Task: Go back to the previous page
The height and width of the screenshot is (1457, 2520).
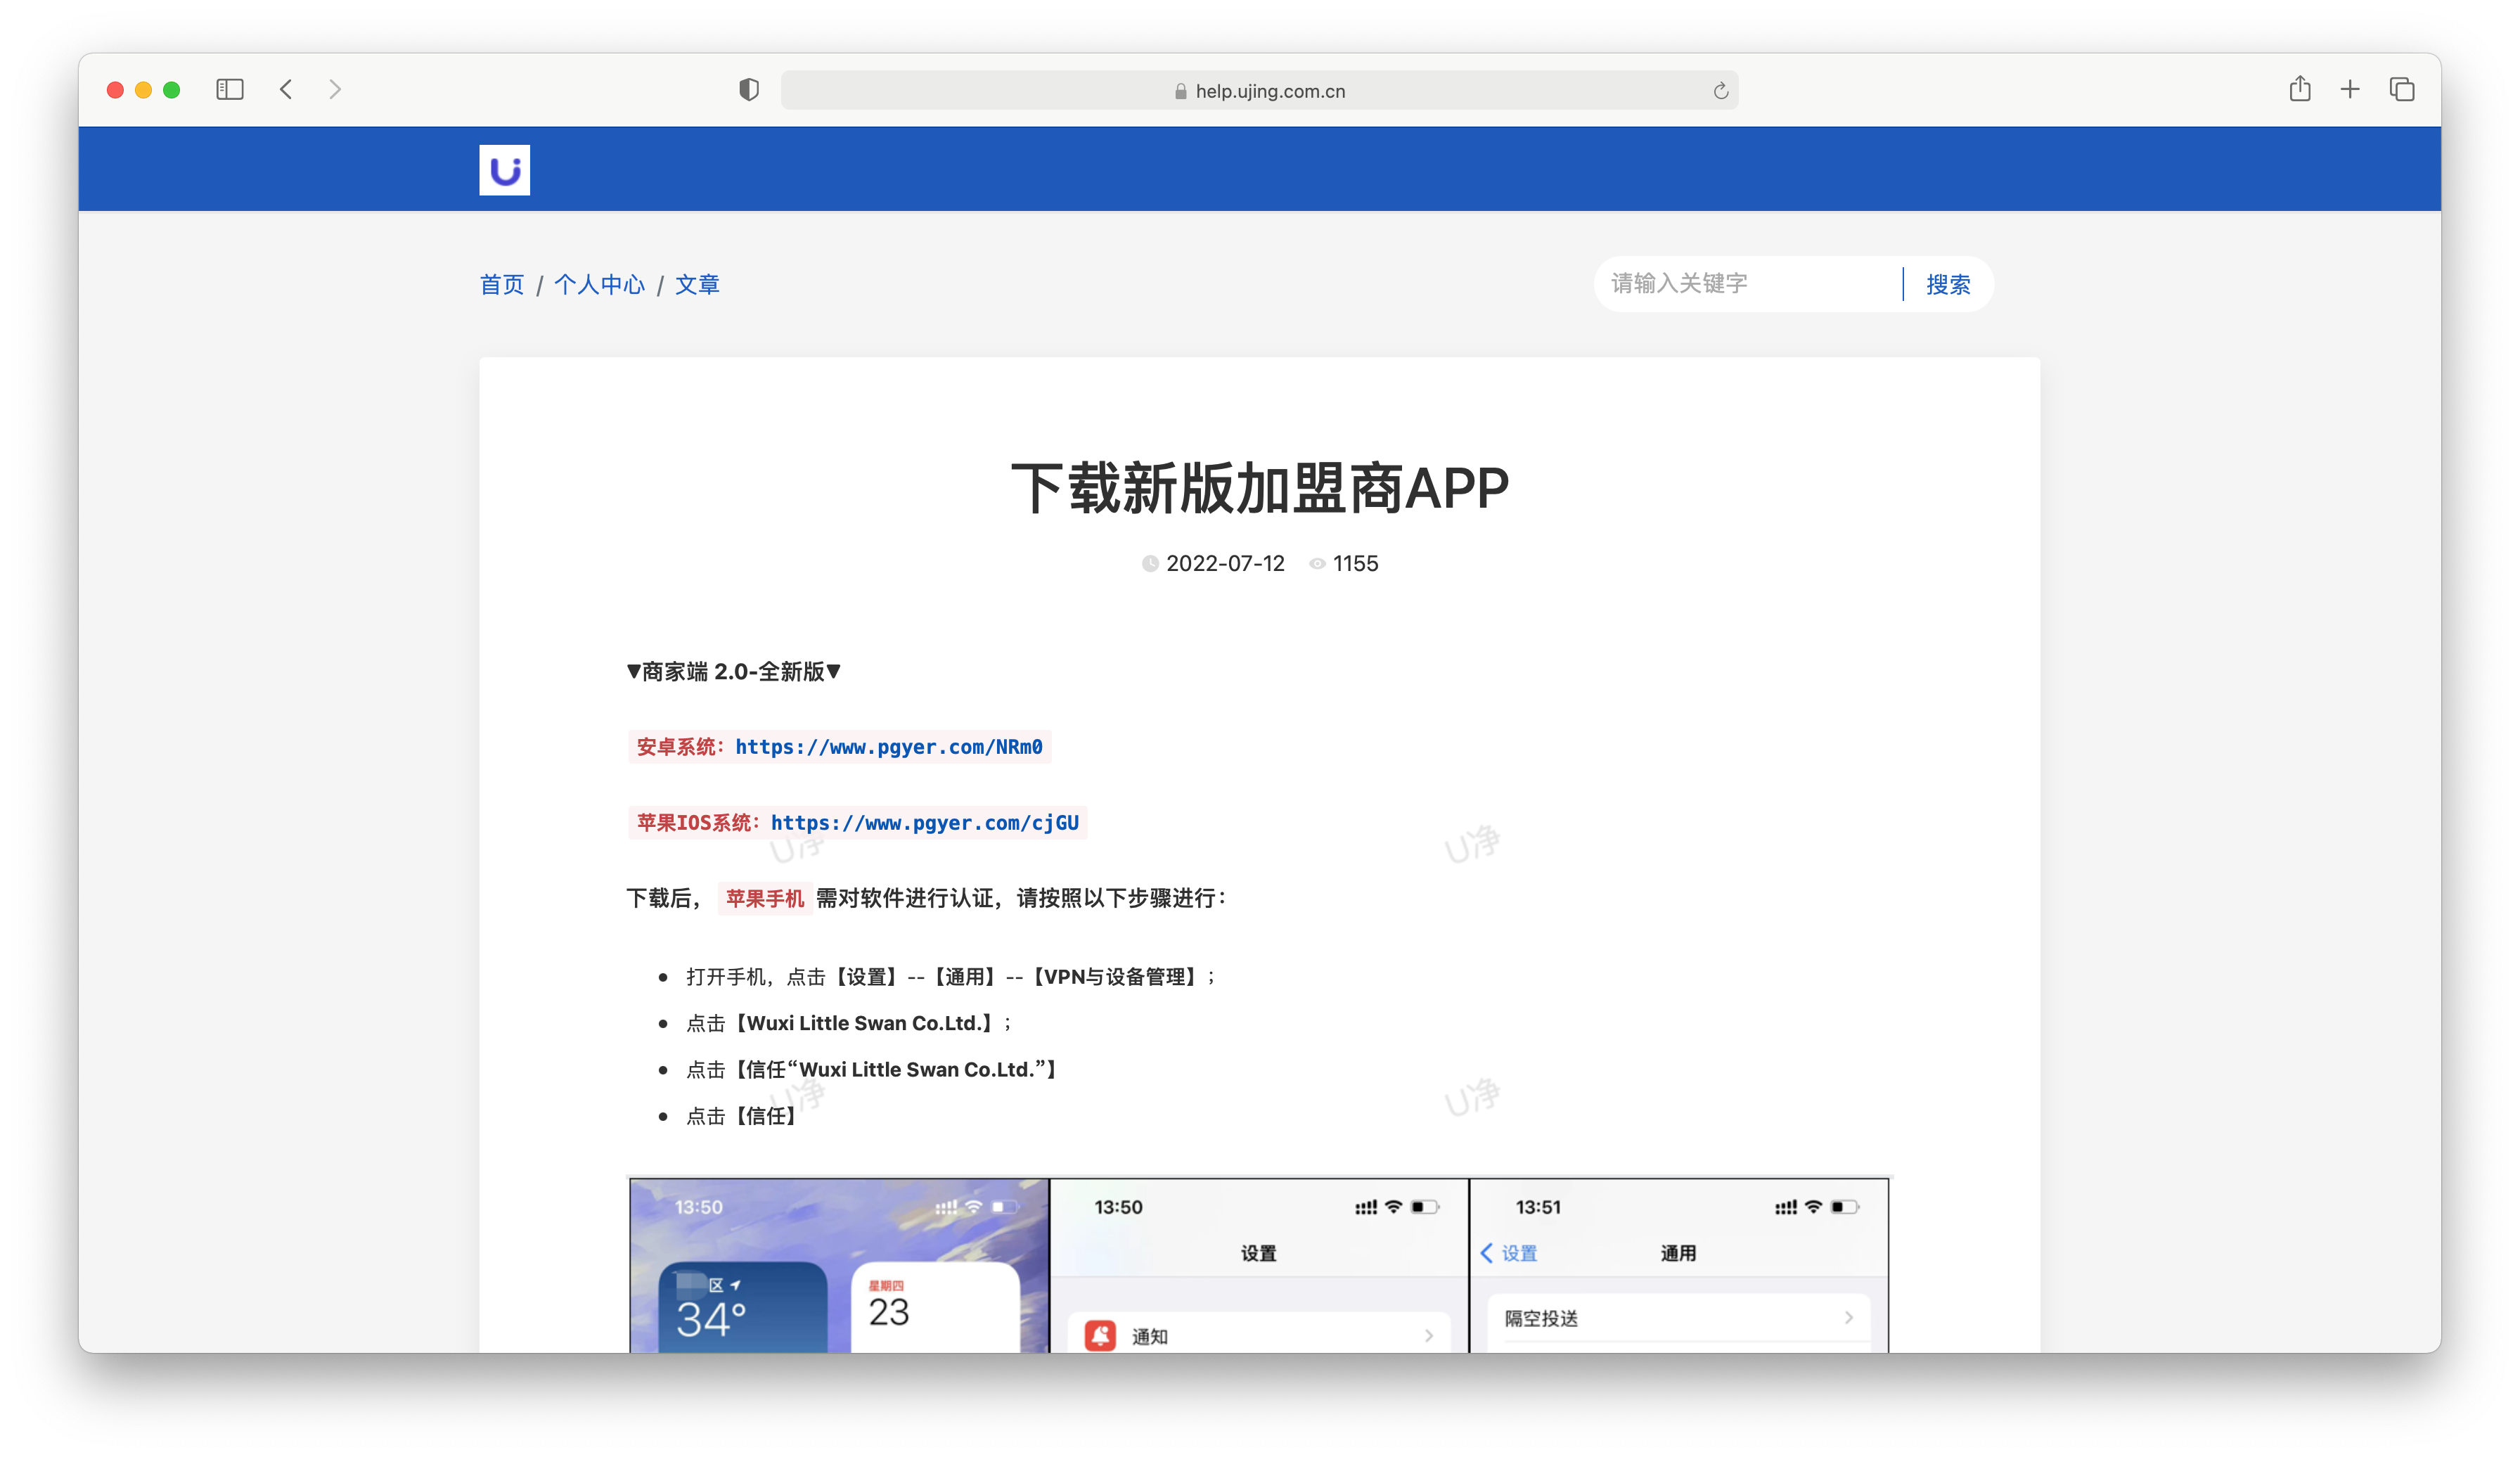Action: [x=286, y=90]
